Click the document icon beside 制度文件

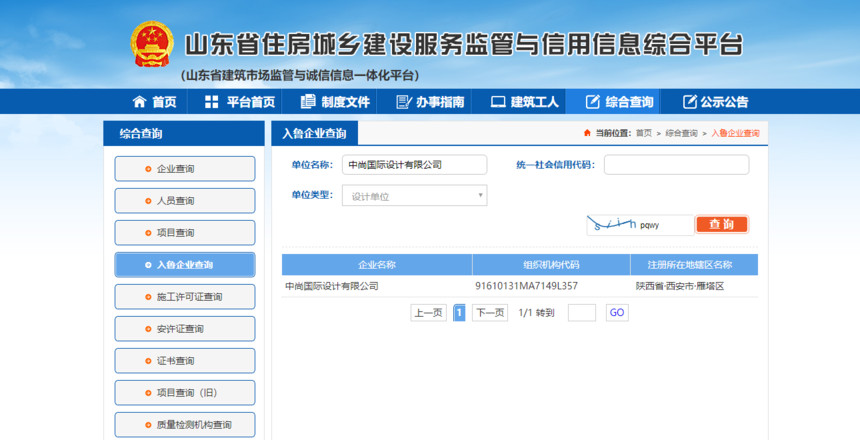point(307,102)
